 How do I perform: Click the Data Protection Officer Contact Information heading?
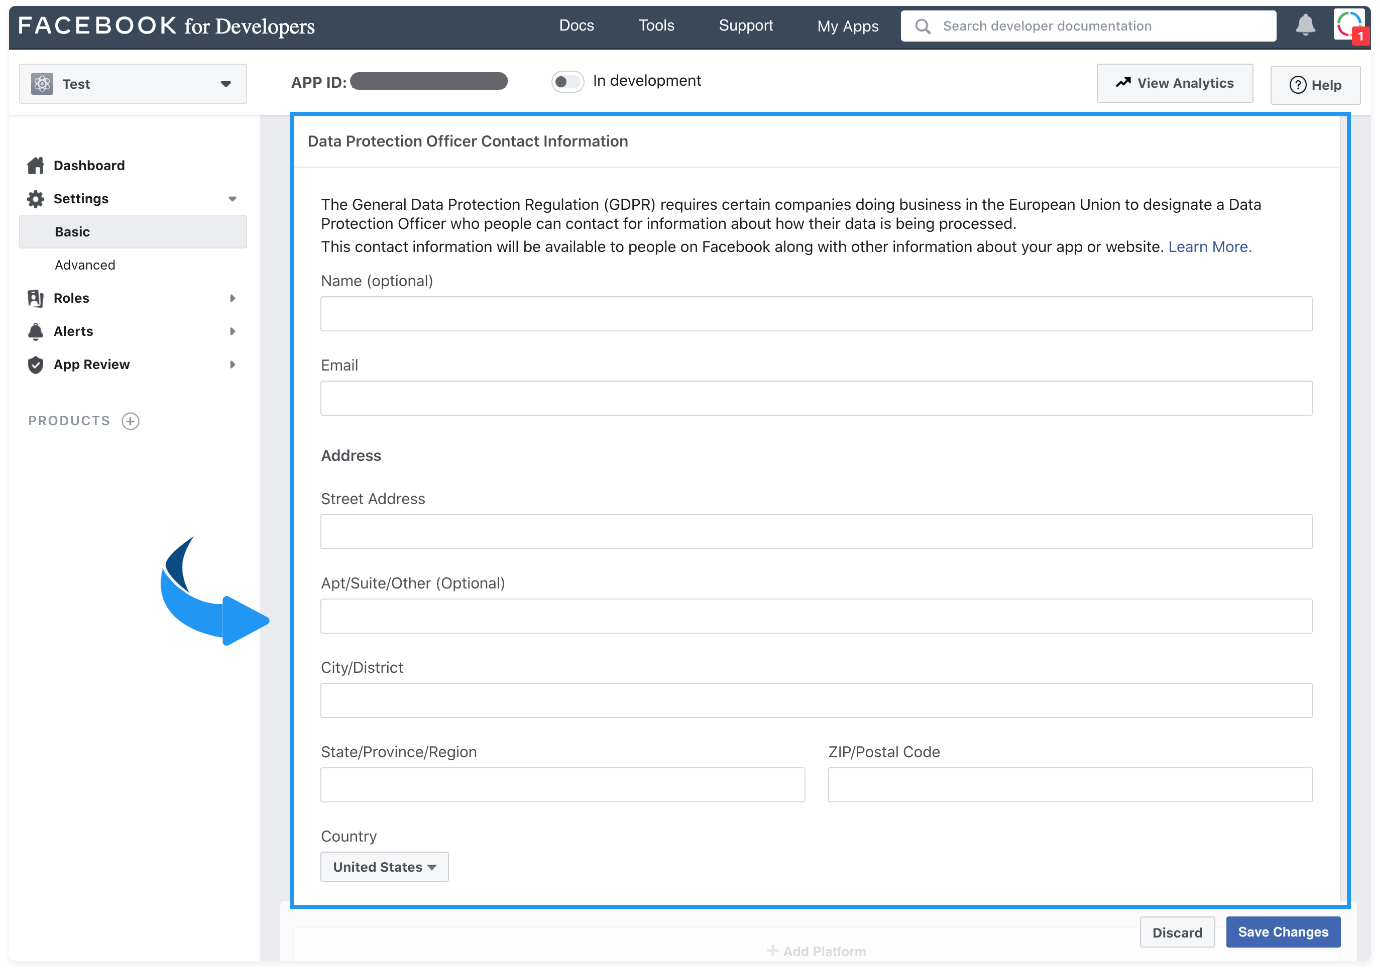point(468,142)
